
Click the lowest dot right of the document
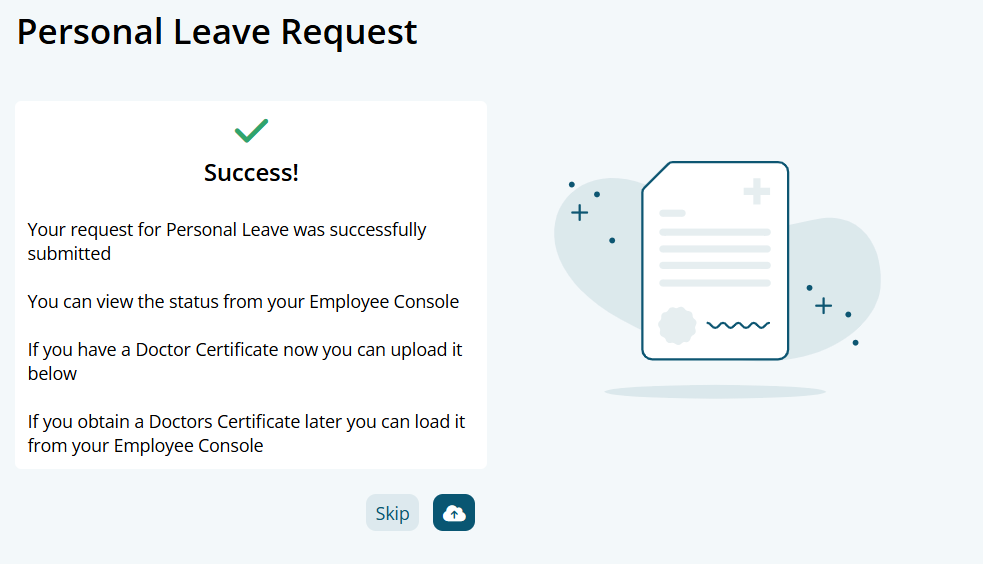coord(855,342)
